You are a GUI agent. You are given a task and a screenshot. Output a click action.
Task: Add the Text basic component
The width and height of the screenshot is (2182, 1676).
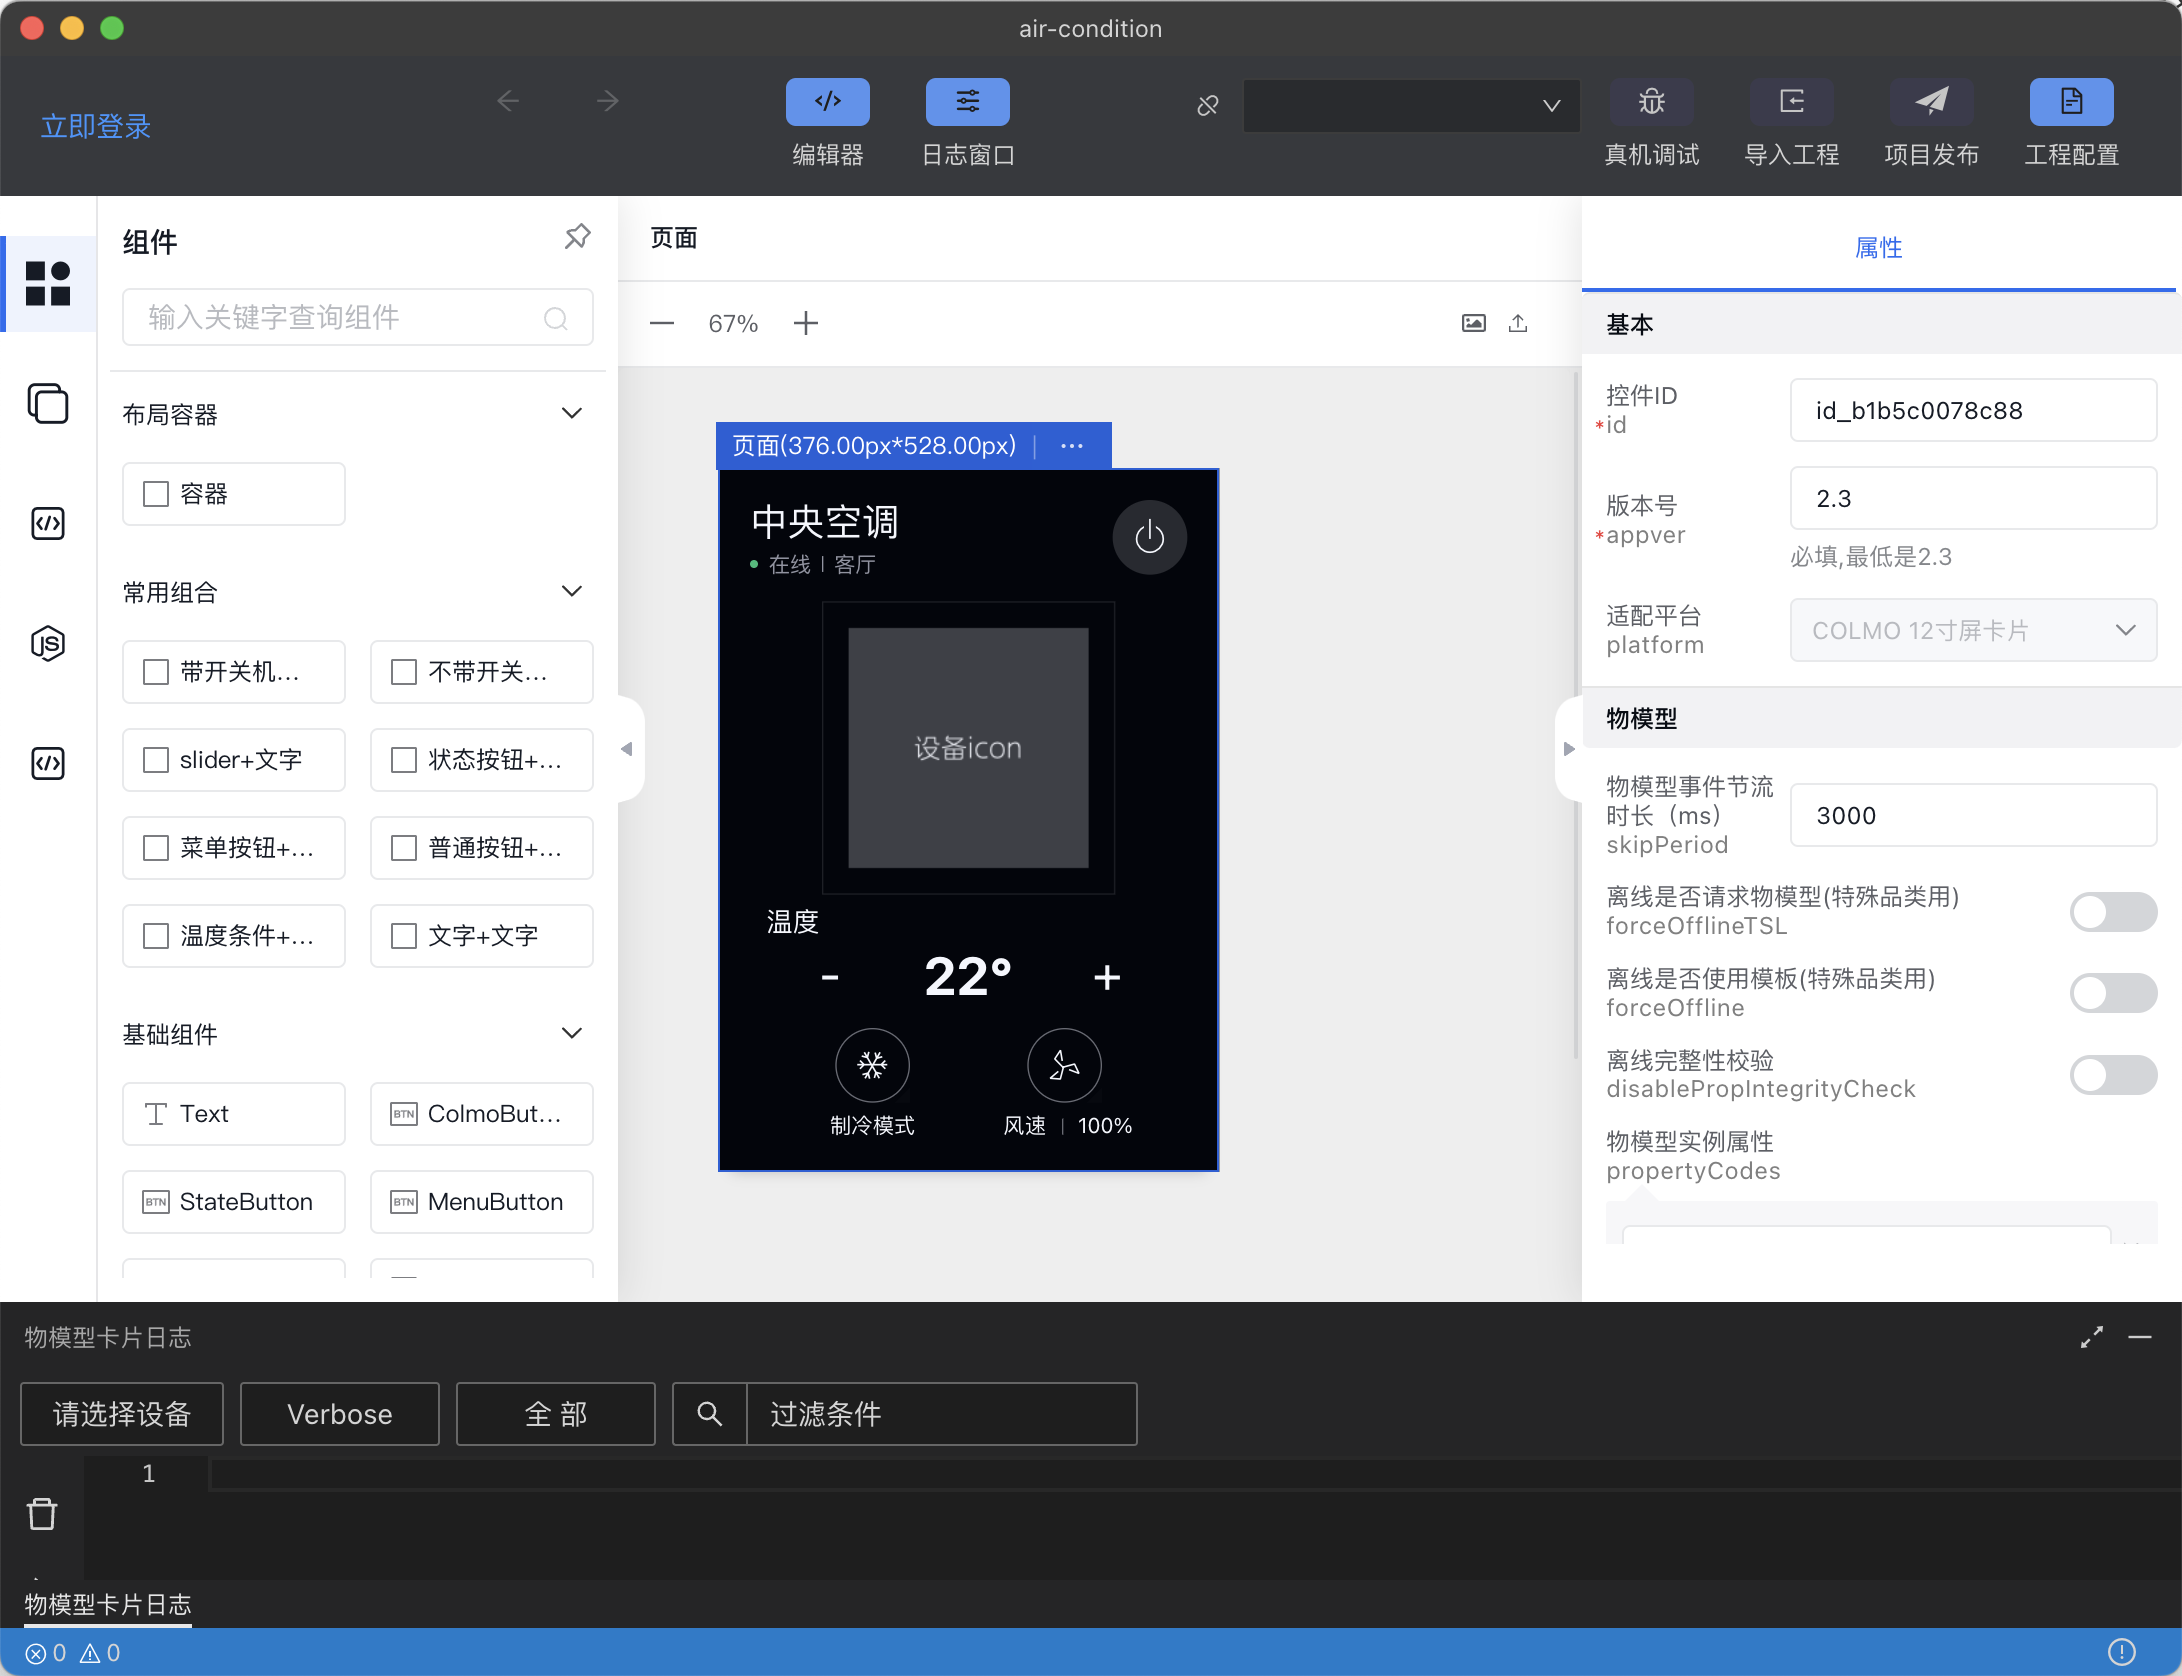click(x=234, y=1114)
